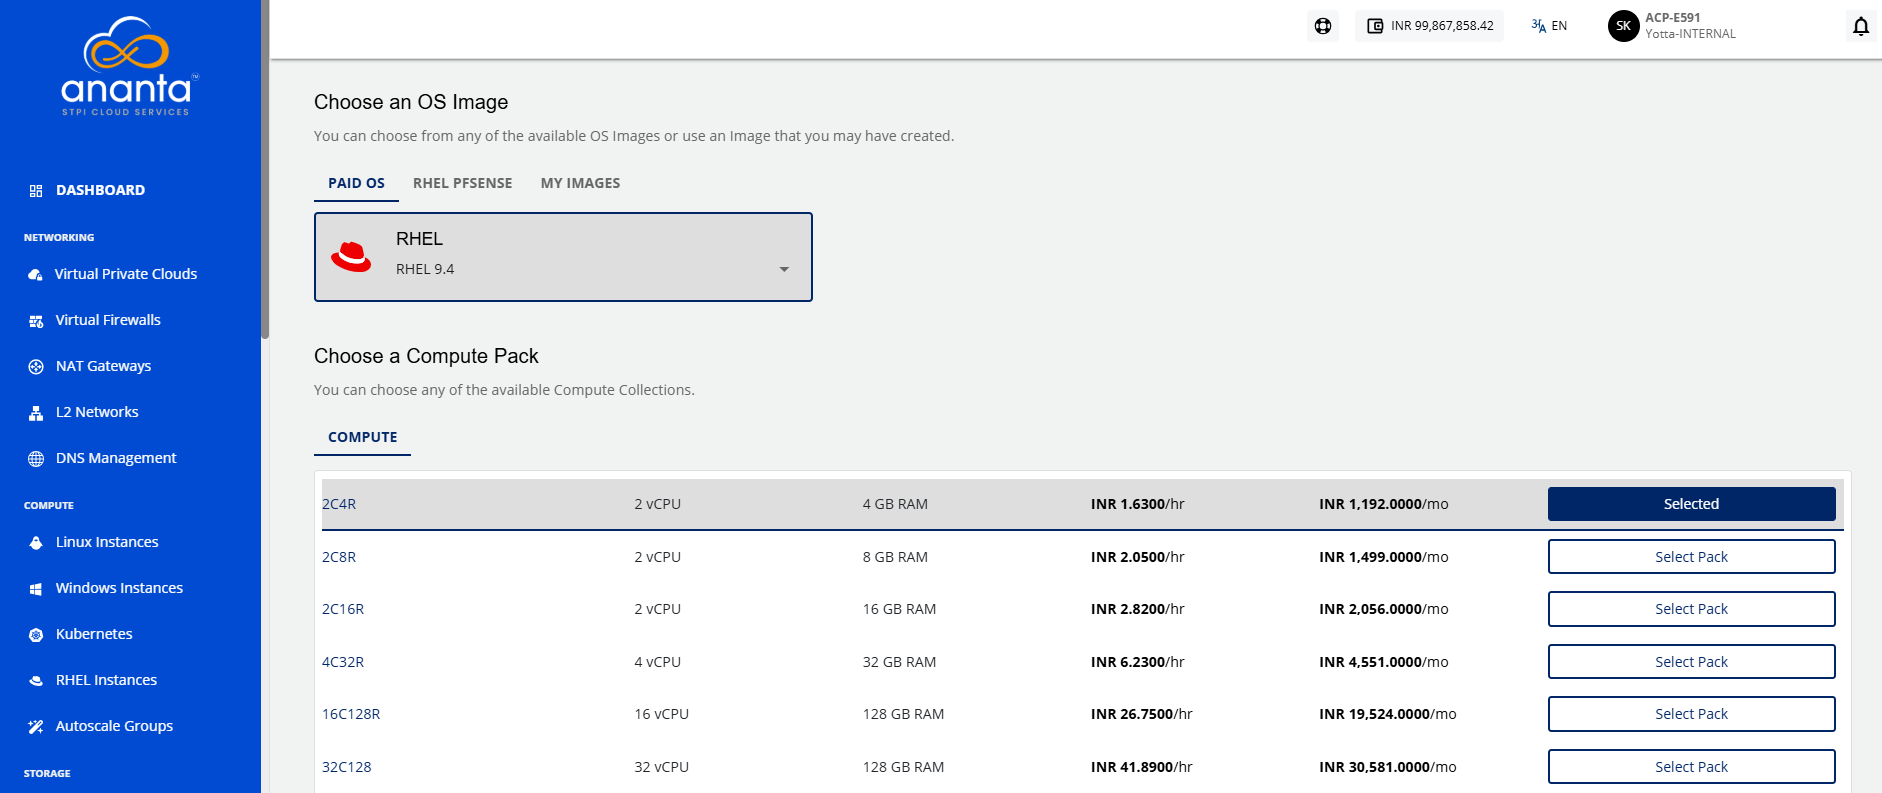The image size is (1882, 793).
Task: Click the Virtual Firewalls icon
Action: (36, 321)
